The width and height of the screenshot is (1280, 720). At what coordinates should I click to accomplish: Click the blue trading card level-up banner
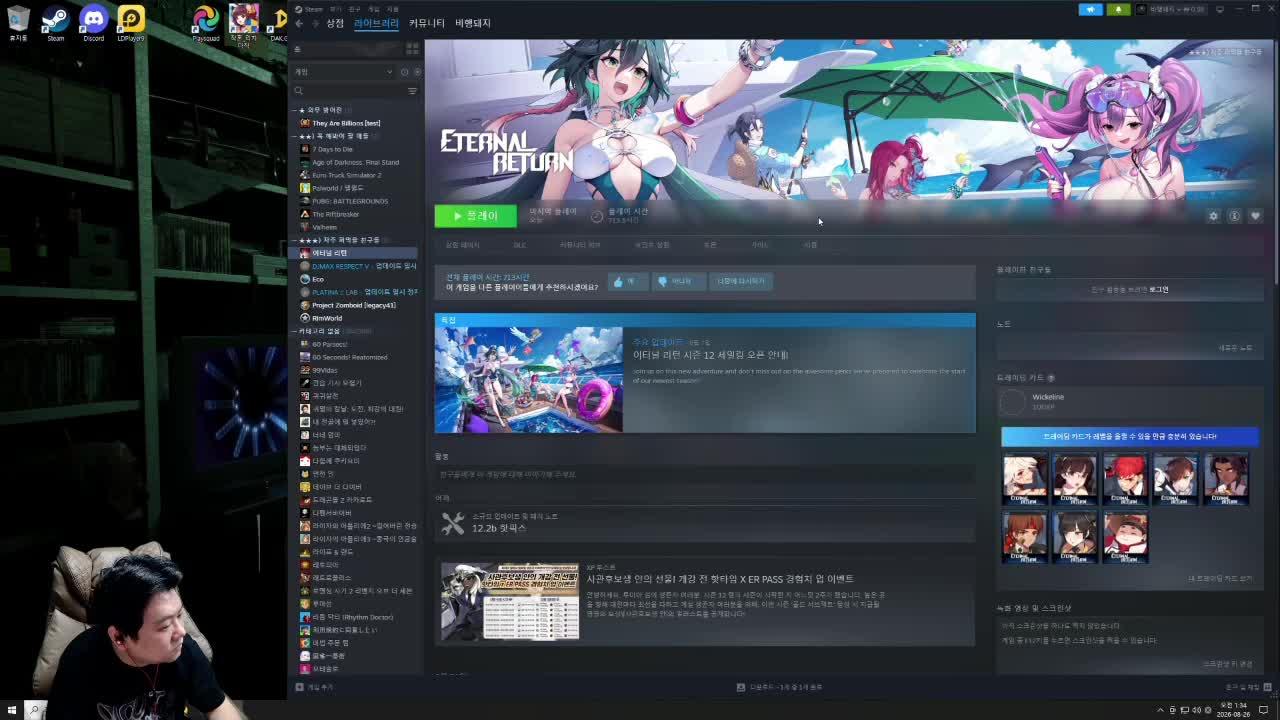1130,436
